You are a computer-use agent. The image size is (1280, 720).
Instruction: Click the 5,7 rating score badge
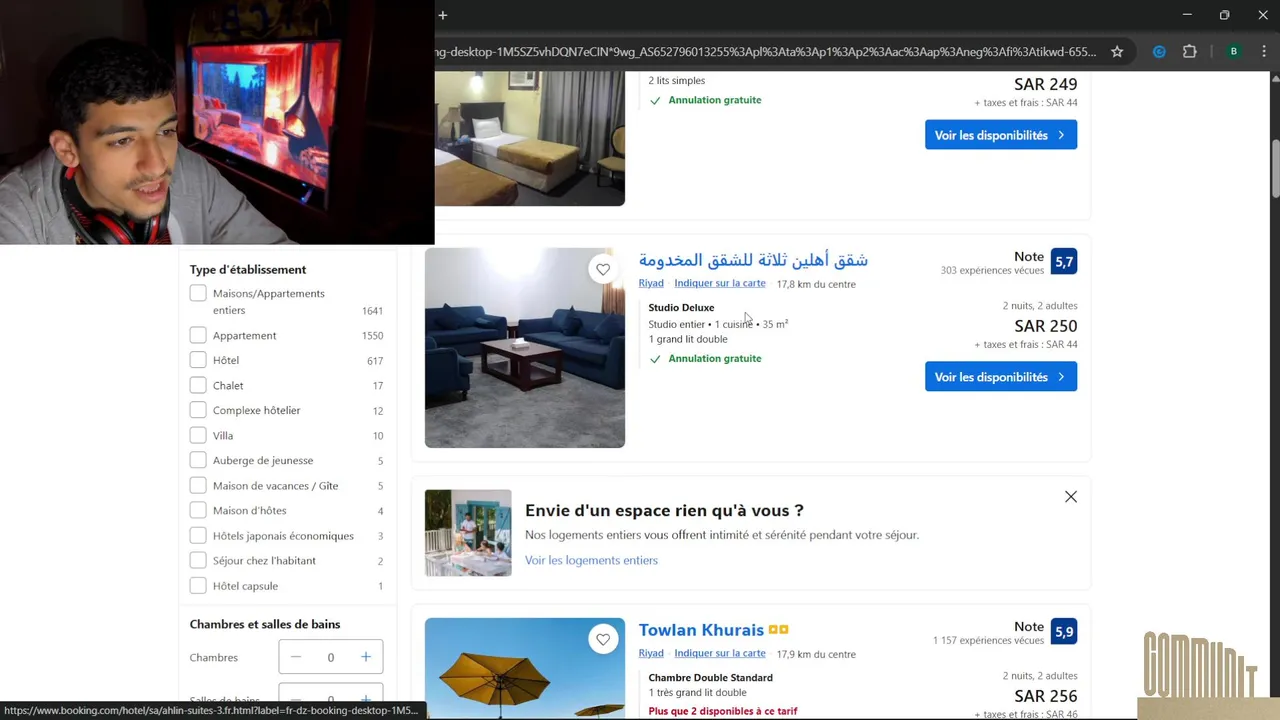[1064, 262]
